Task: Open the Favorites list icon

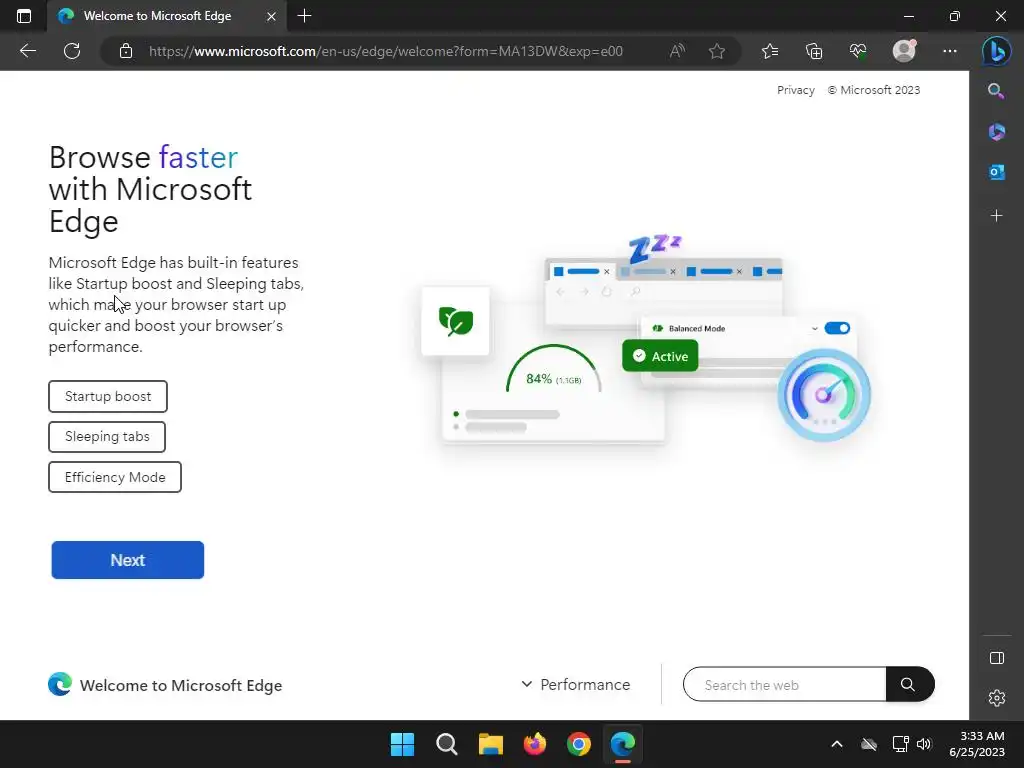Action: [x=770, y=51]
